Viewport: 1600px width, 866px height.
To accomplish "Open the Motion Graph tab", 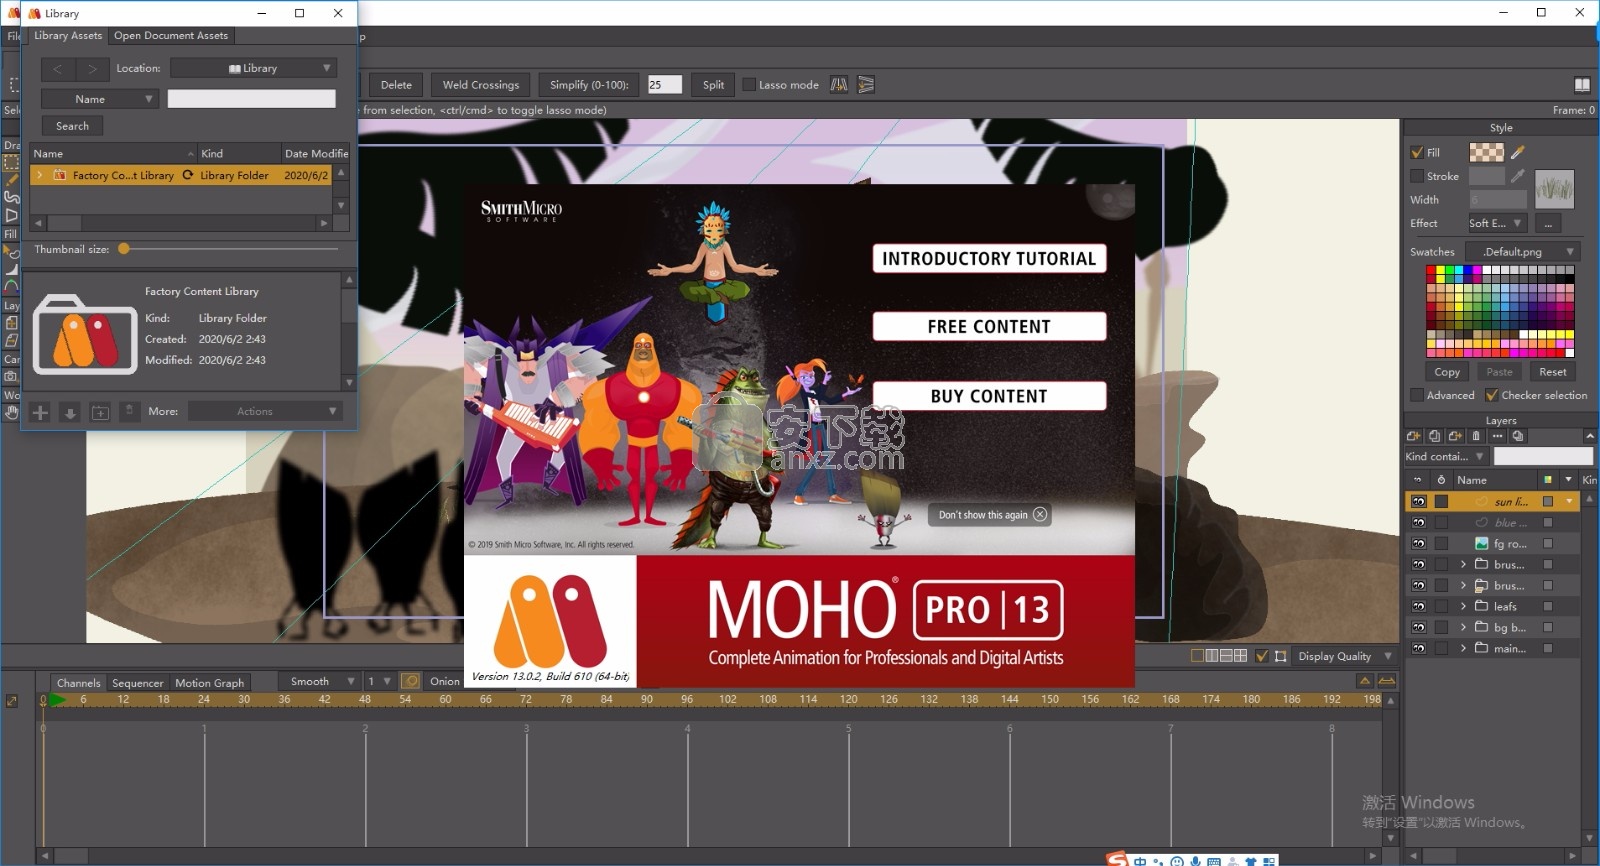I will (209, 683).
